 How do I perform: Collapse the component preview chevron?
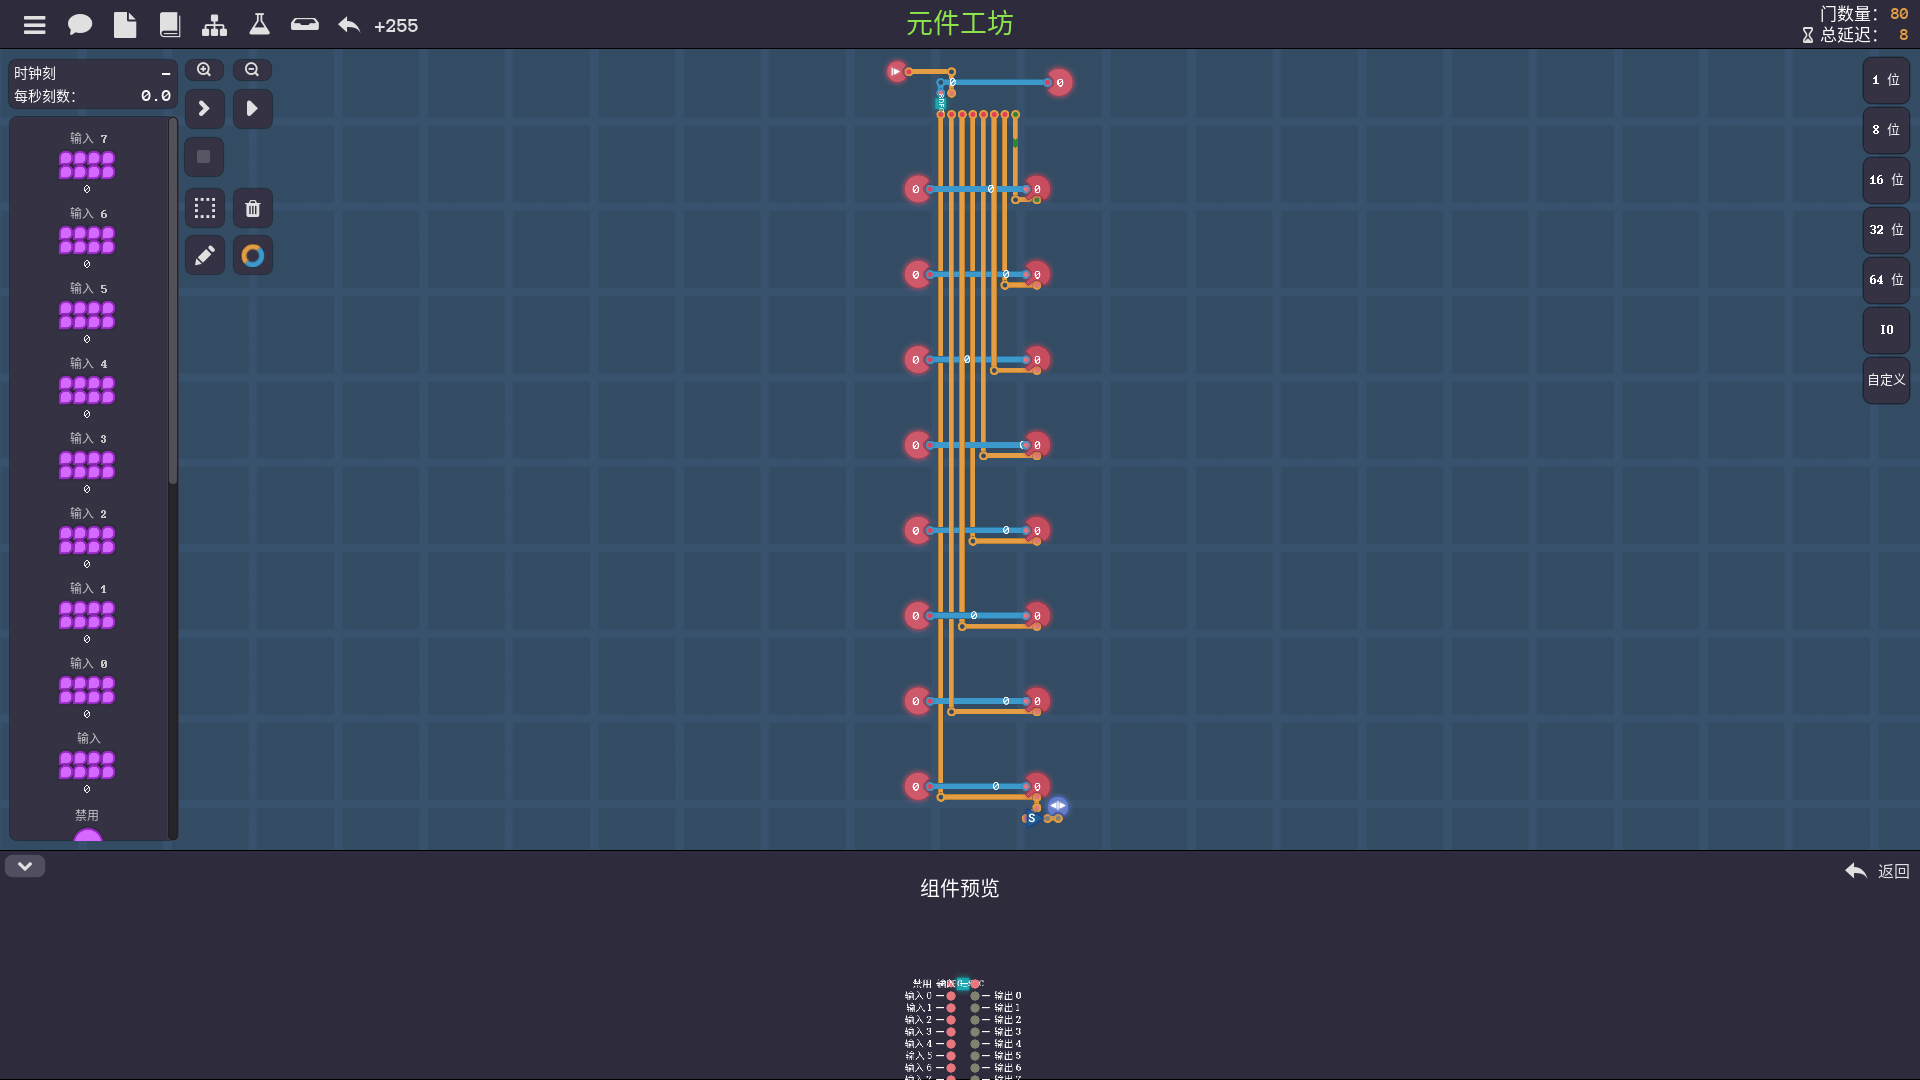click(25, 866)
